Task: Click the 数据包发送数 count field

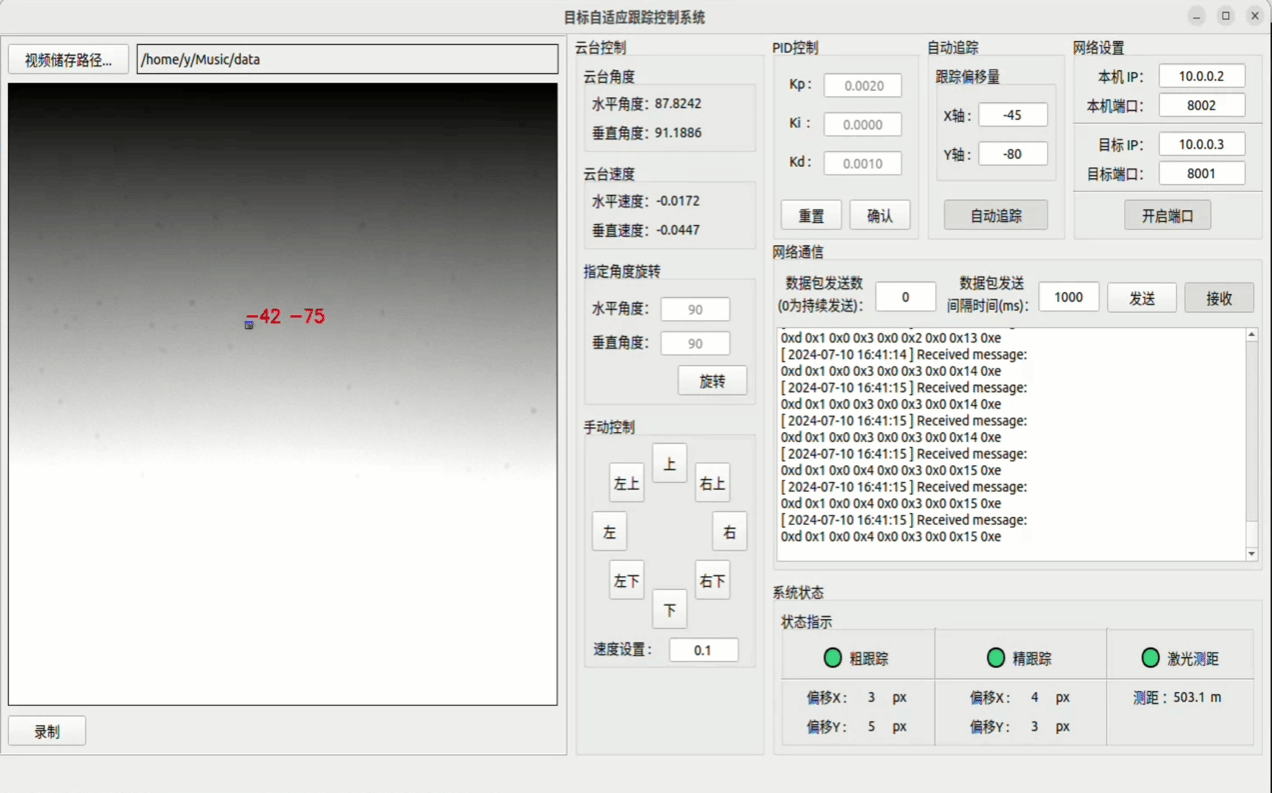Action: 905,297
